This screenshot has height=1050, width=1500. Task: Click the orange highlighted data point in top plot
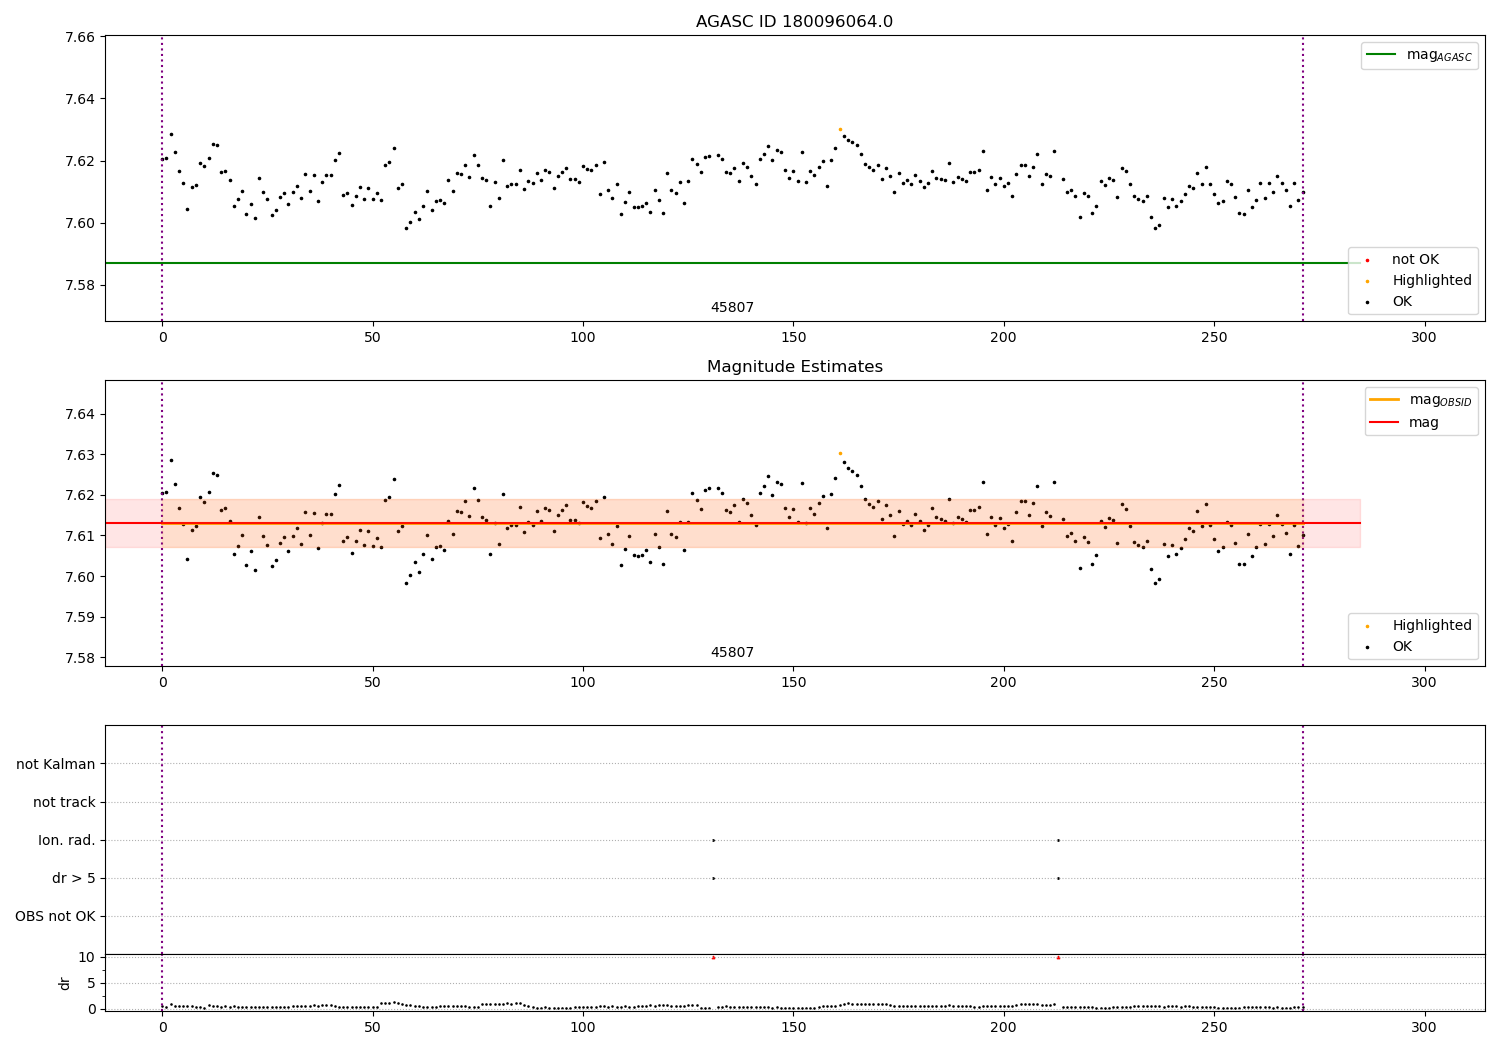(840, 129)
